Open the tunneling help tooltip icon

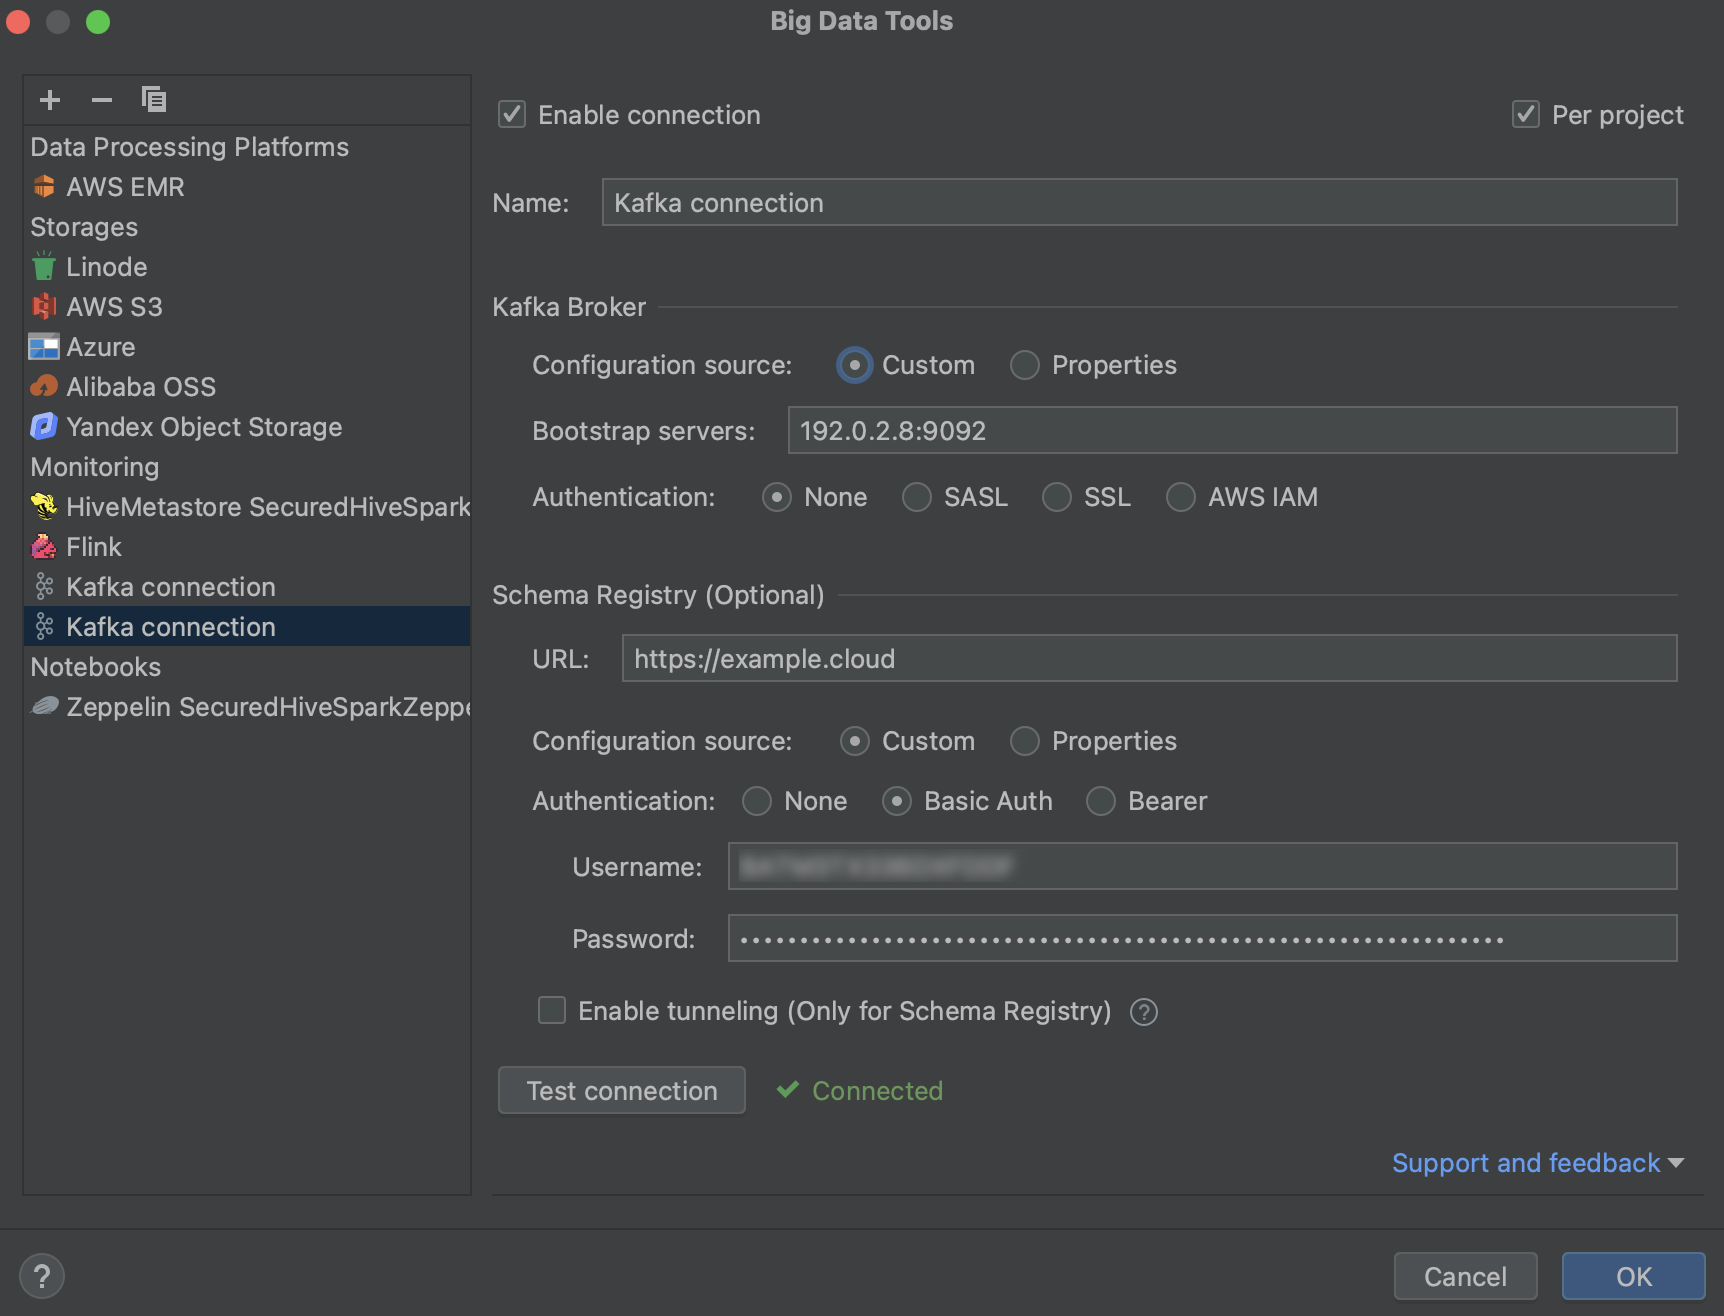point(1143,1012)
